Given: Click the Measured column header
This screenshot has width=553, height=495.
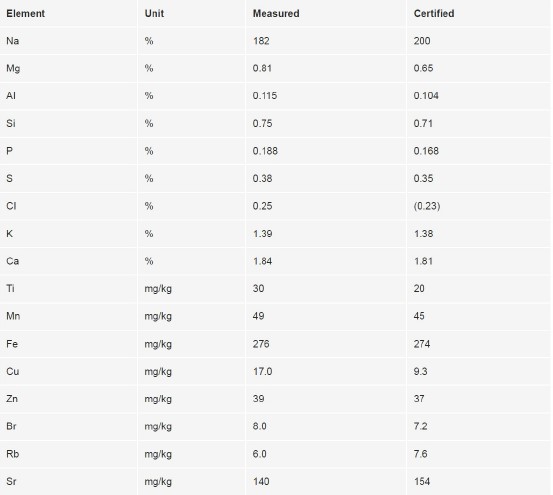Looking at the screenshot, I should (276, 13).
